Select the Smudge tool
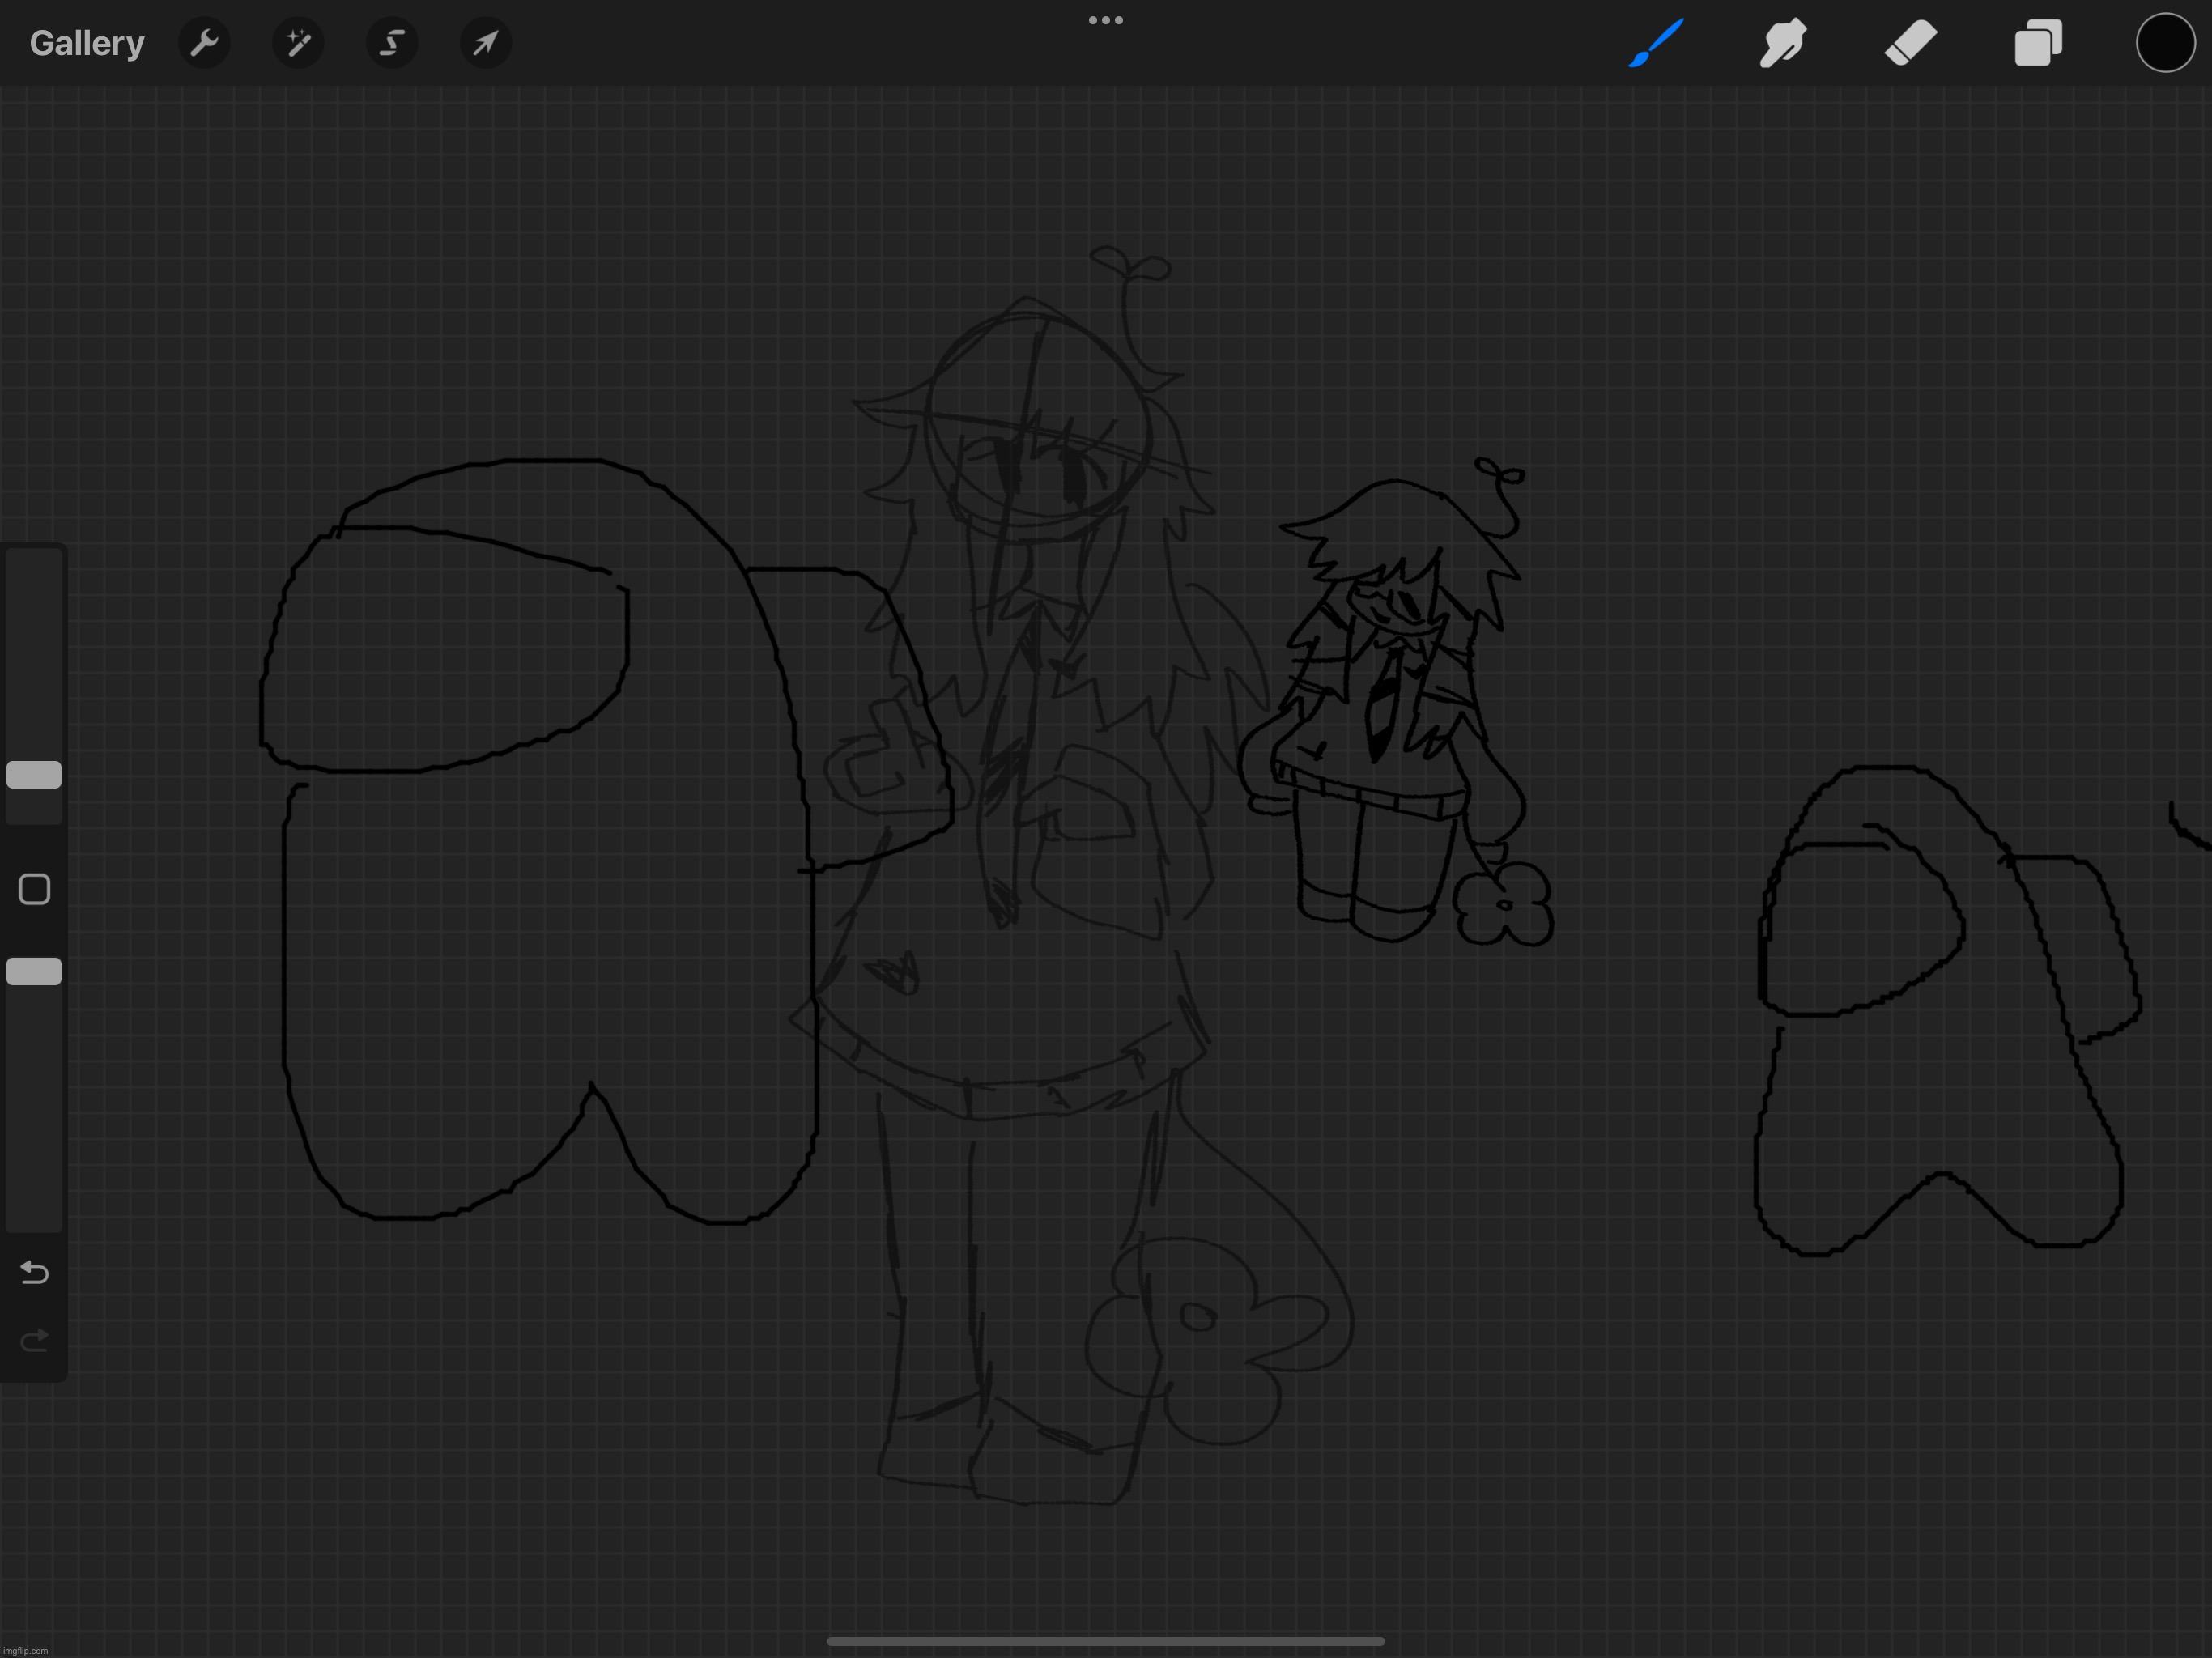 1783,43
